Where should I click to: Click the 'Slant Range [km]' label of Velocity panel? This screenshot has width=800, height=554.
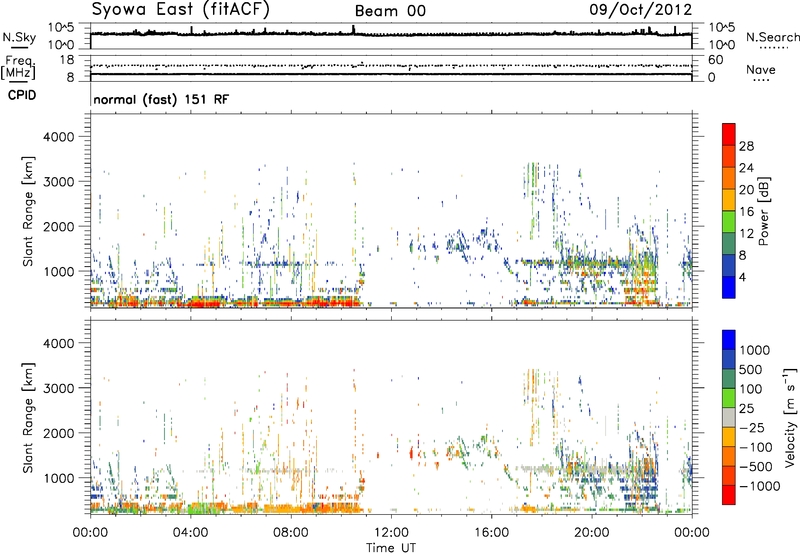tap(28, 418)
